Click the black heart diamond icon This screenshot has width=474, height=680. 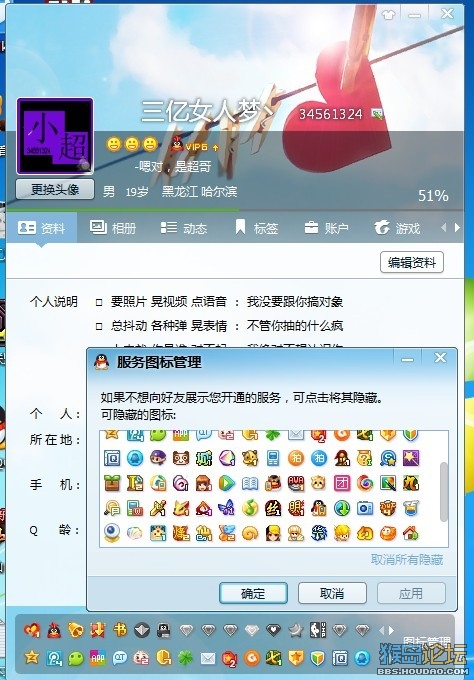pyautogui.click(x=273, y=630)
